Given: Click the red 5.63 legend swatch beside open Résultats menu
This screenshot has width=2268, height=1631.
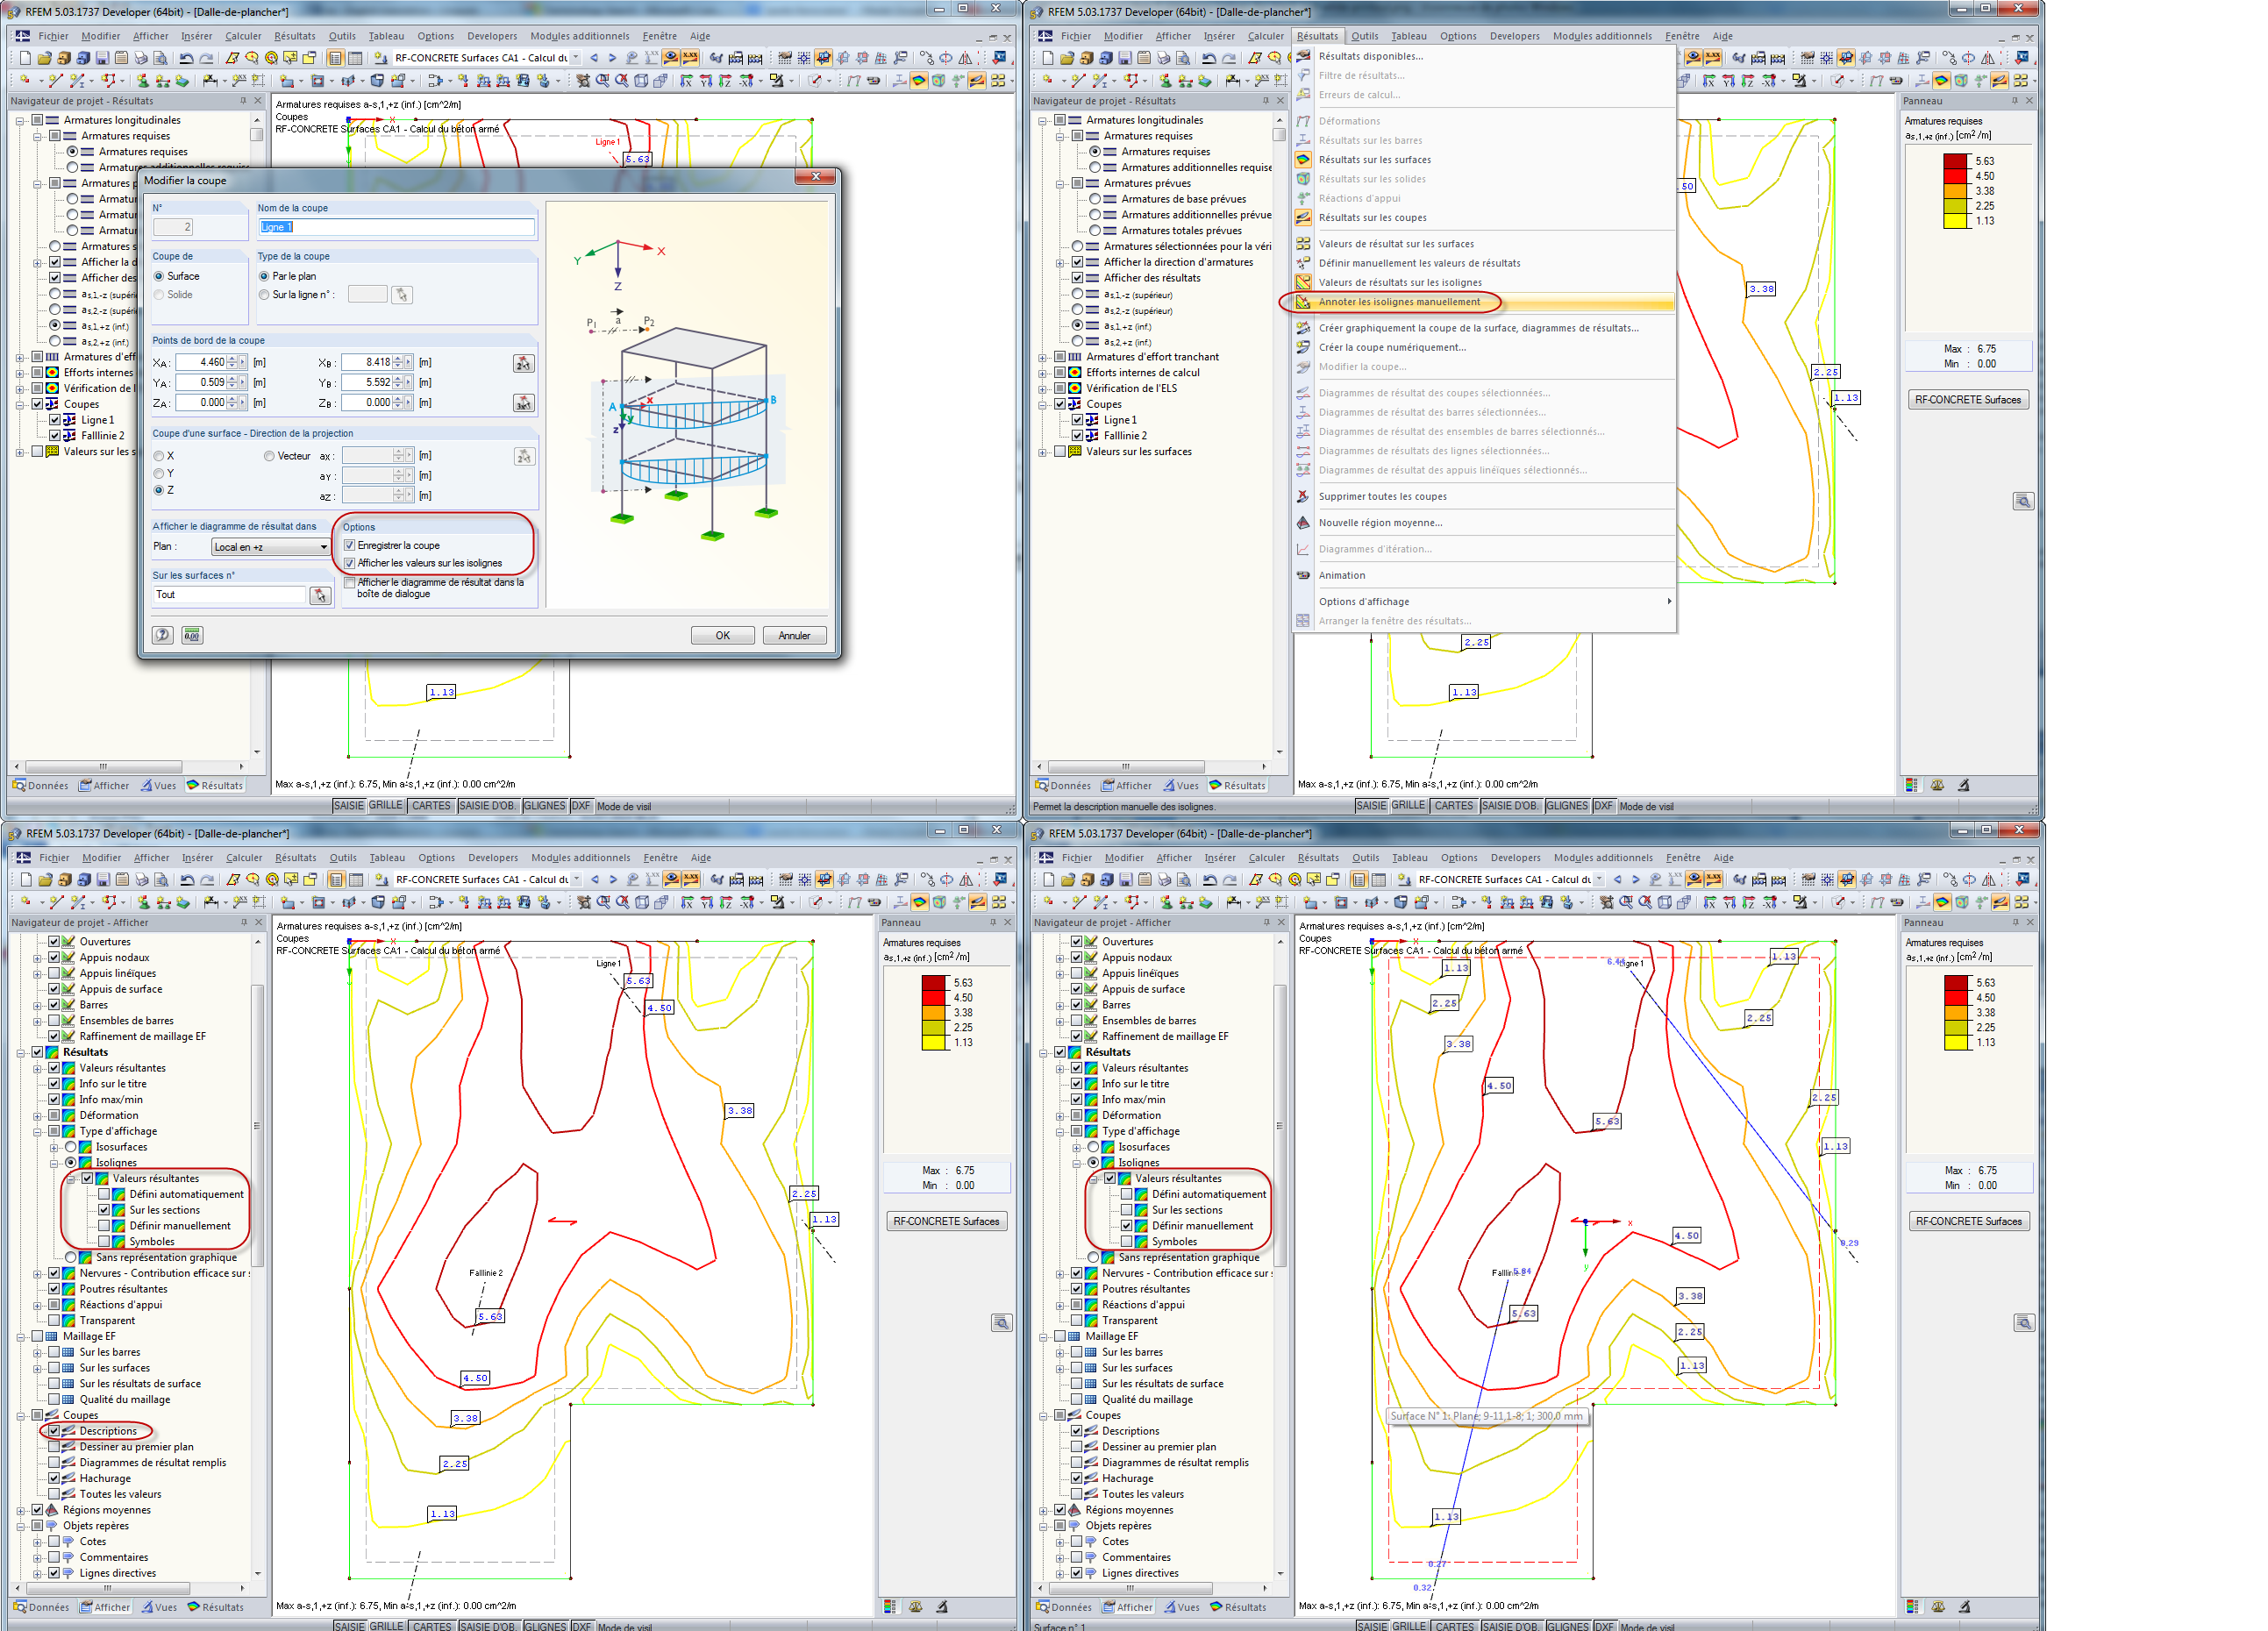Looking at the screenshot, I should pos(1956,161).
